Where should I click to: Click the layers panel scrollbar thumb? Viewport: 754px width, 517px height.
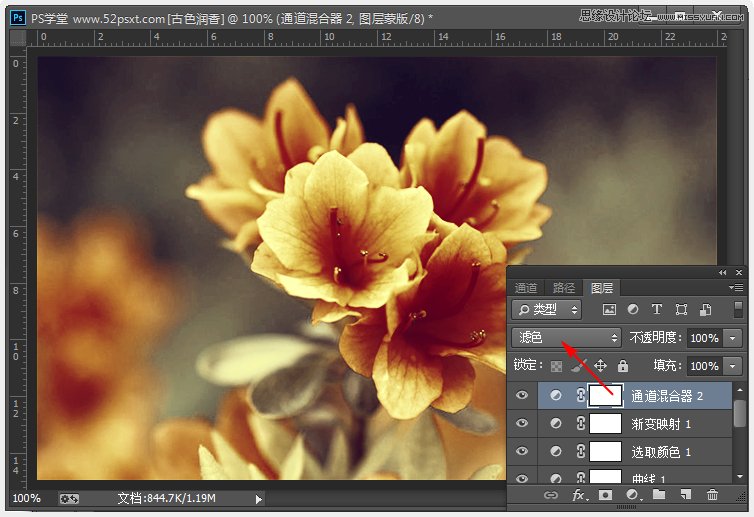tap(740, 413)
